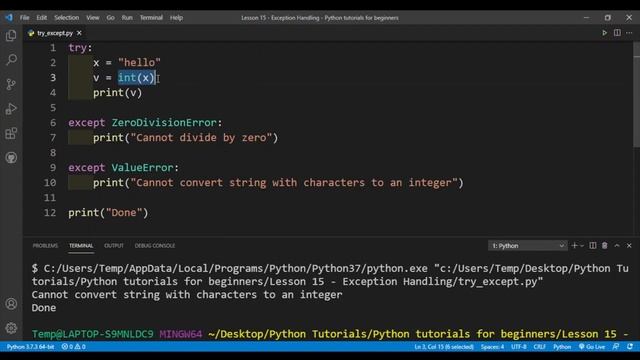Click the "hello" string on line 2

tap(139, 62)
